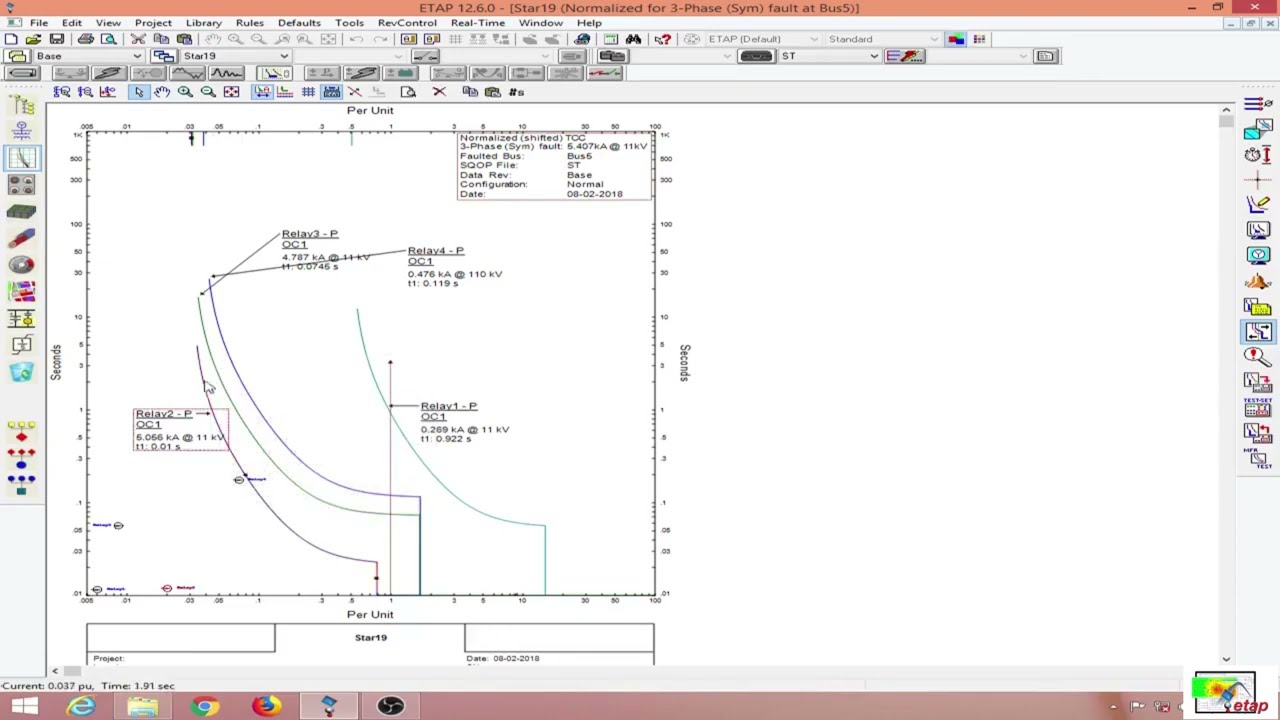Click the #s numbering icon
The width and height of the screenshot is (1280, 720).
tap(516, 92)
